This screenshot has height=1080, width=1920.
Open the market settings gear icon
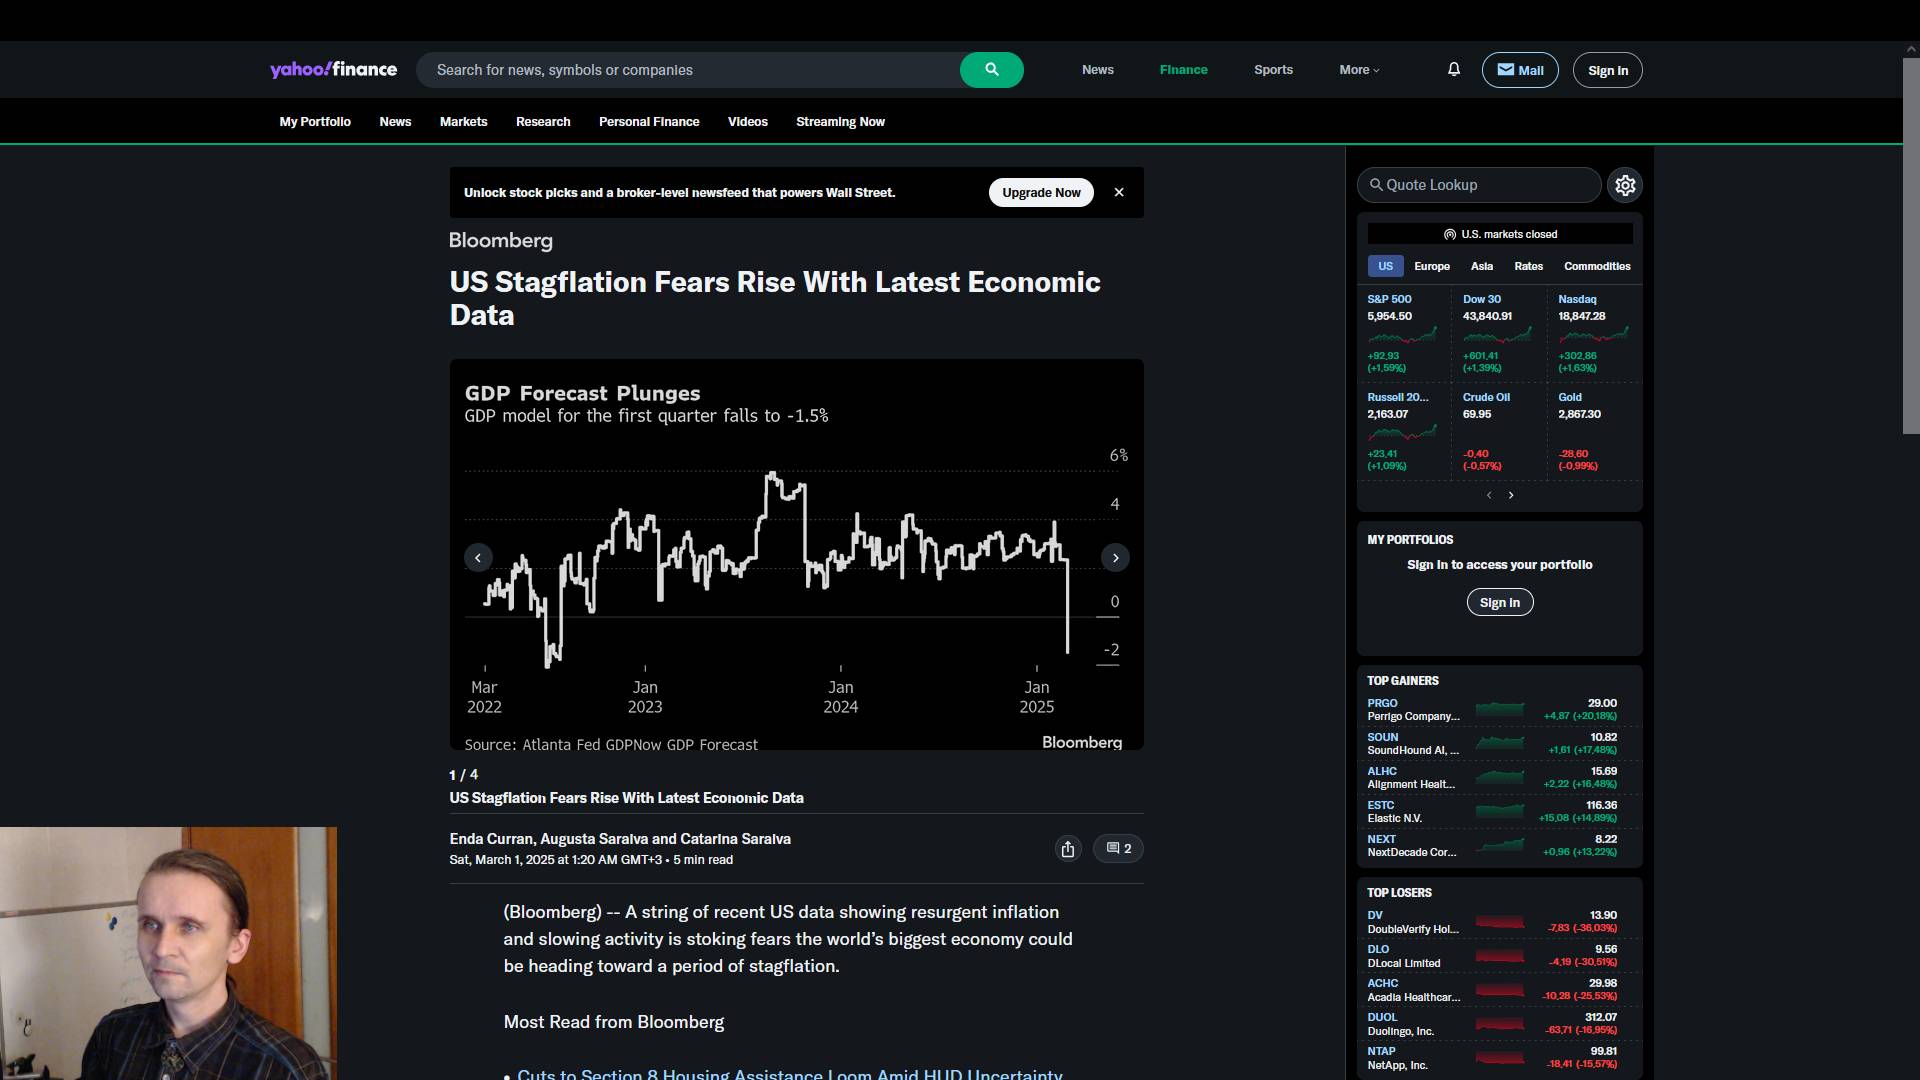tap(1625, 185)
